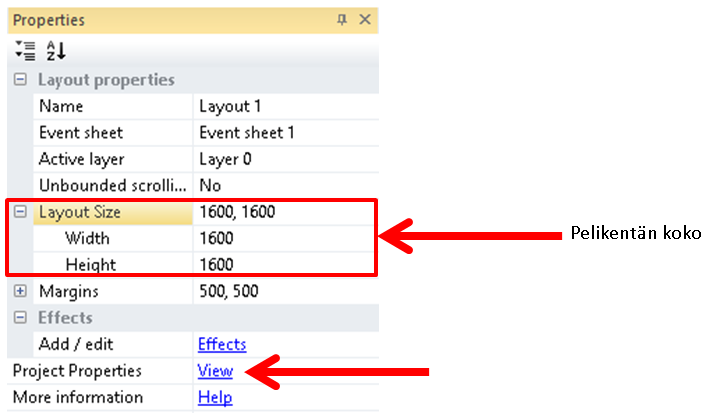The height and width of the screenshot is (413, 708).
Task: Edit the Height value field
Action: 285,265
